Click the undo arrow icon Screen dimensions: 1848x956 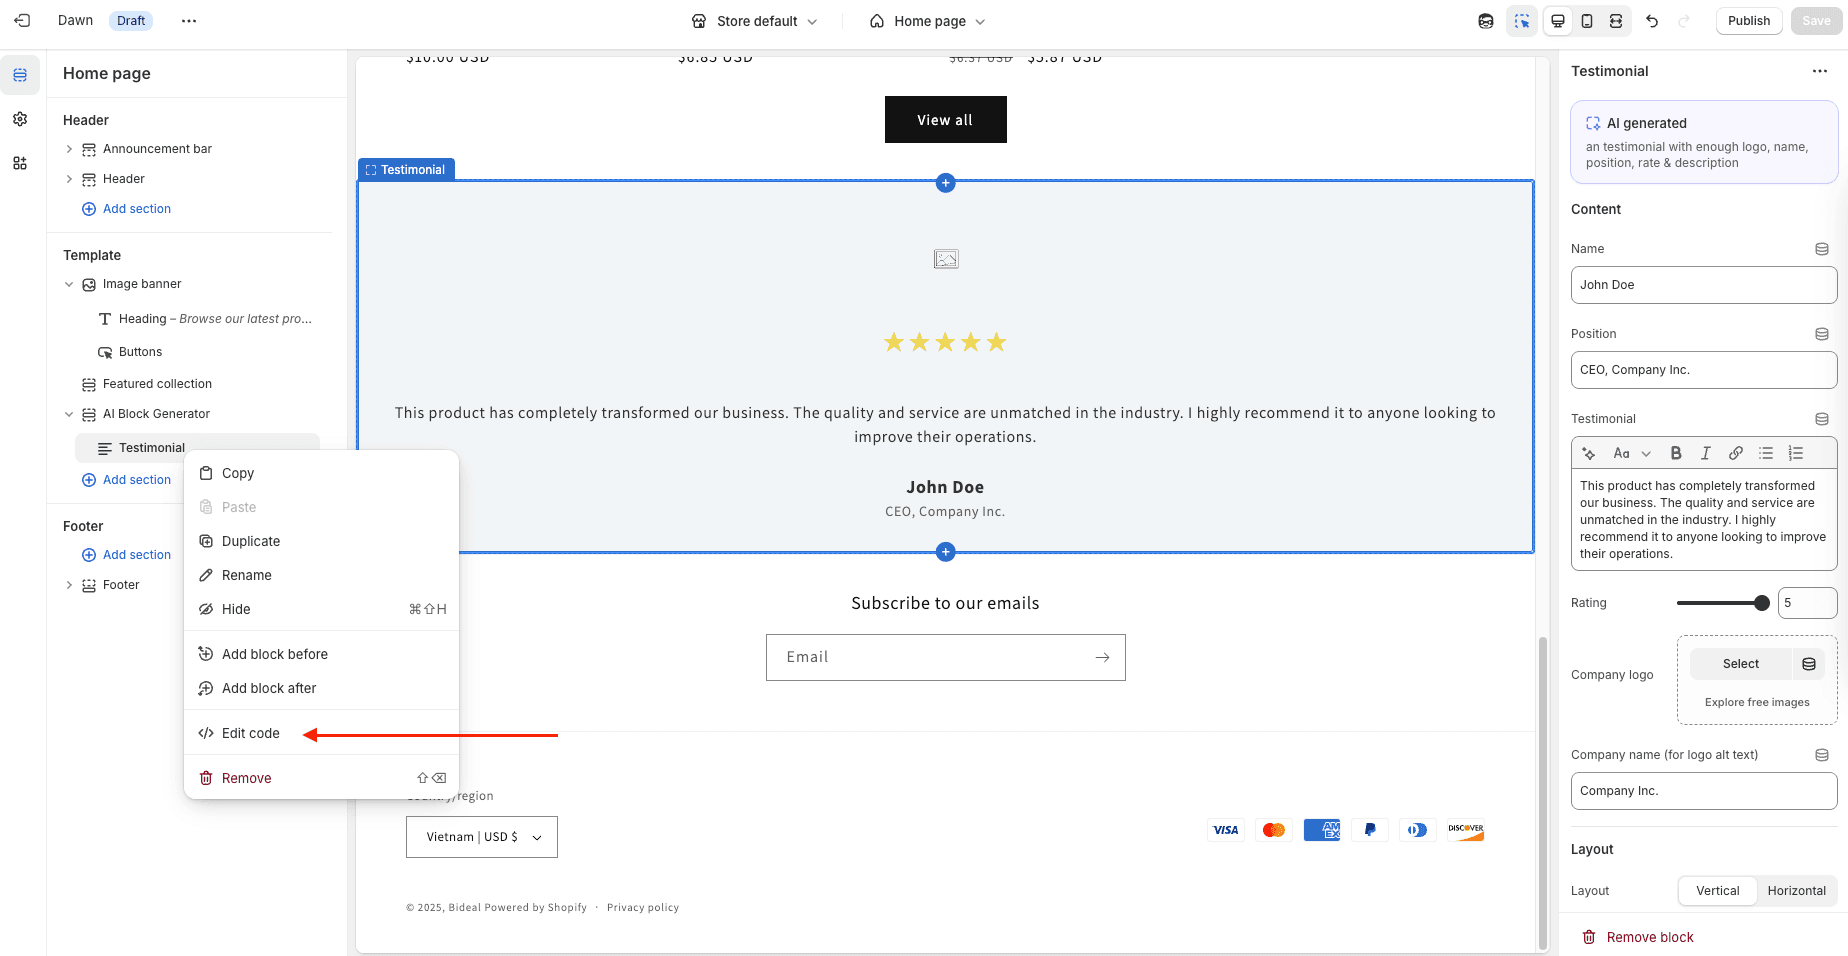tap(1652, 21)
